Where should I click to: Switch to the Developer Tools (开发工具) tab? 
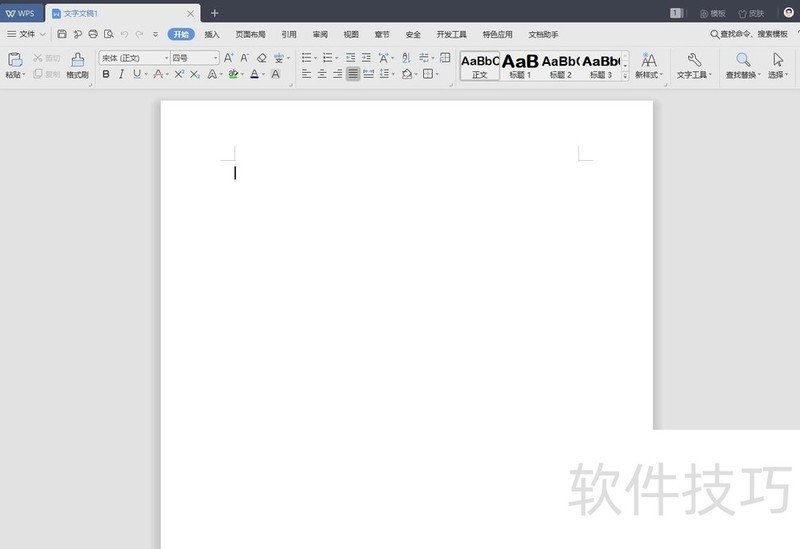[451, 34]
